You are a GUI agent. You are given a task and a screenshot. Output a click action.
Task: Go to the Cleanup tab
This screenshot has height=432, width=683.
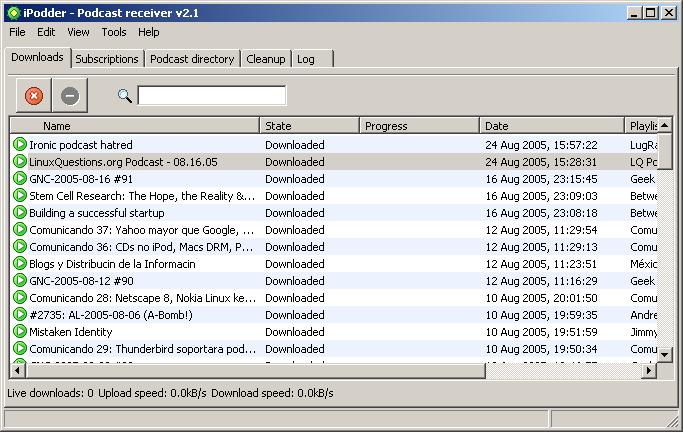(265, 59)
